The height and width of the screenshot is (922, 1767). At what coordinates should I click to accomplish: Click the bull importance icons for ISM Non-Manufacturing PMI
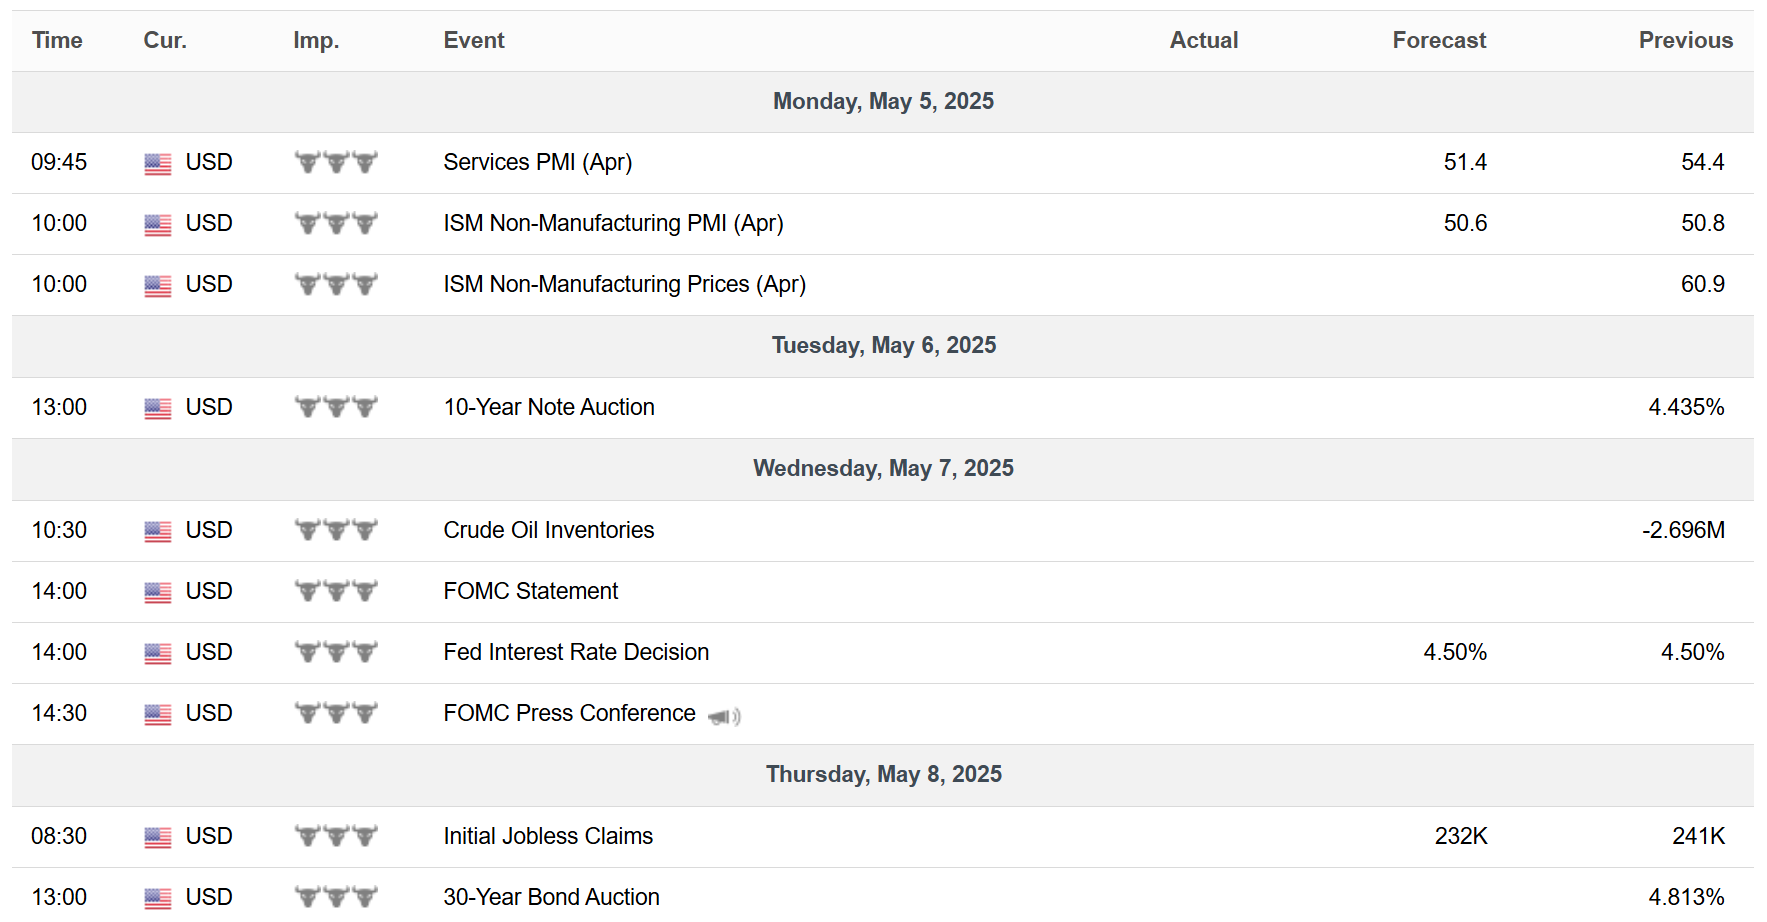point(336,223)
